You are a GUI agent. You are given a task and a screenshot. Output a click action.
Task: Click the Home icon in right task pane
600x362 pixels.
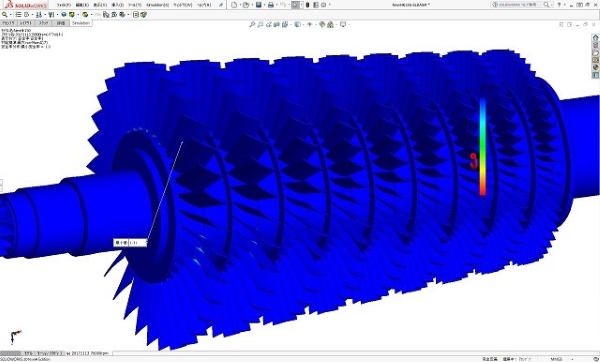tap(595, 38)
